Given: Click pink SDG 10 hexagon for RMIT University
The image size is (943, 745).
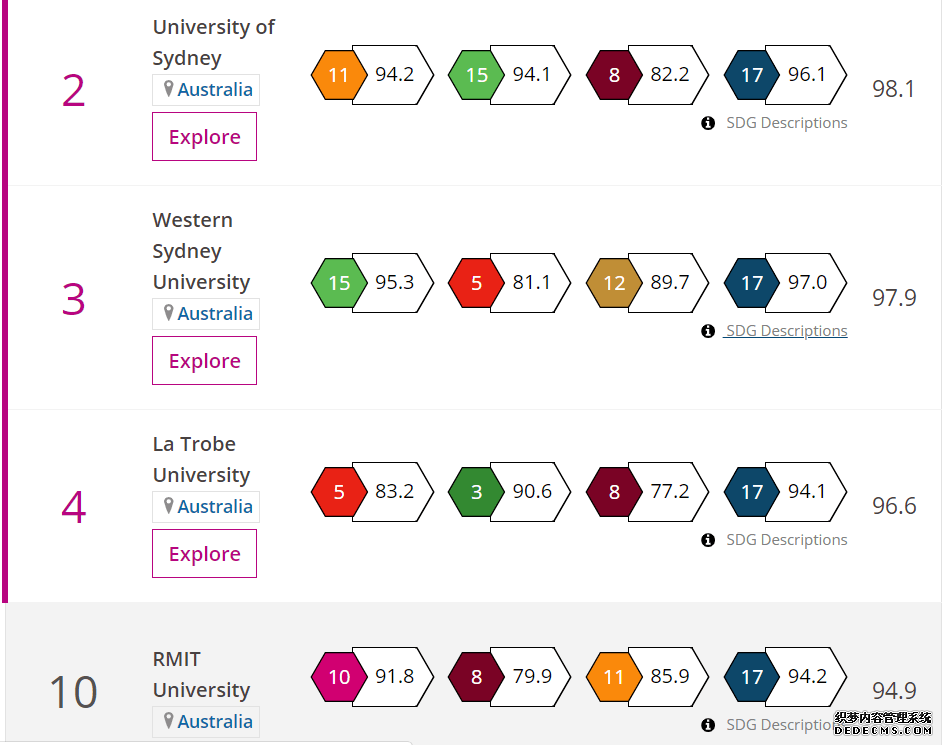Looking at the screenshot, I should (x=339, y=677).
